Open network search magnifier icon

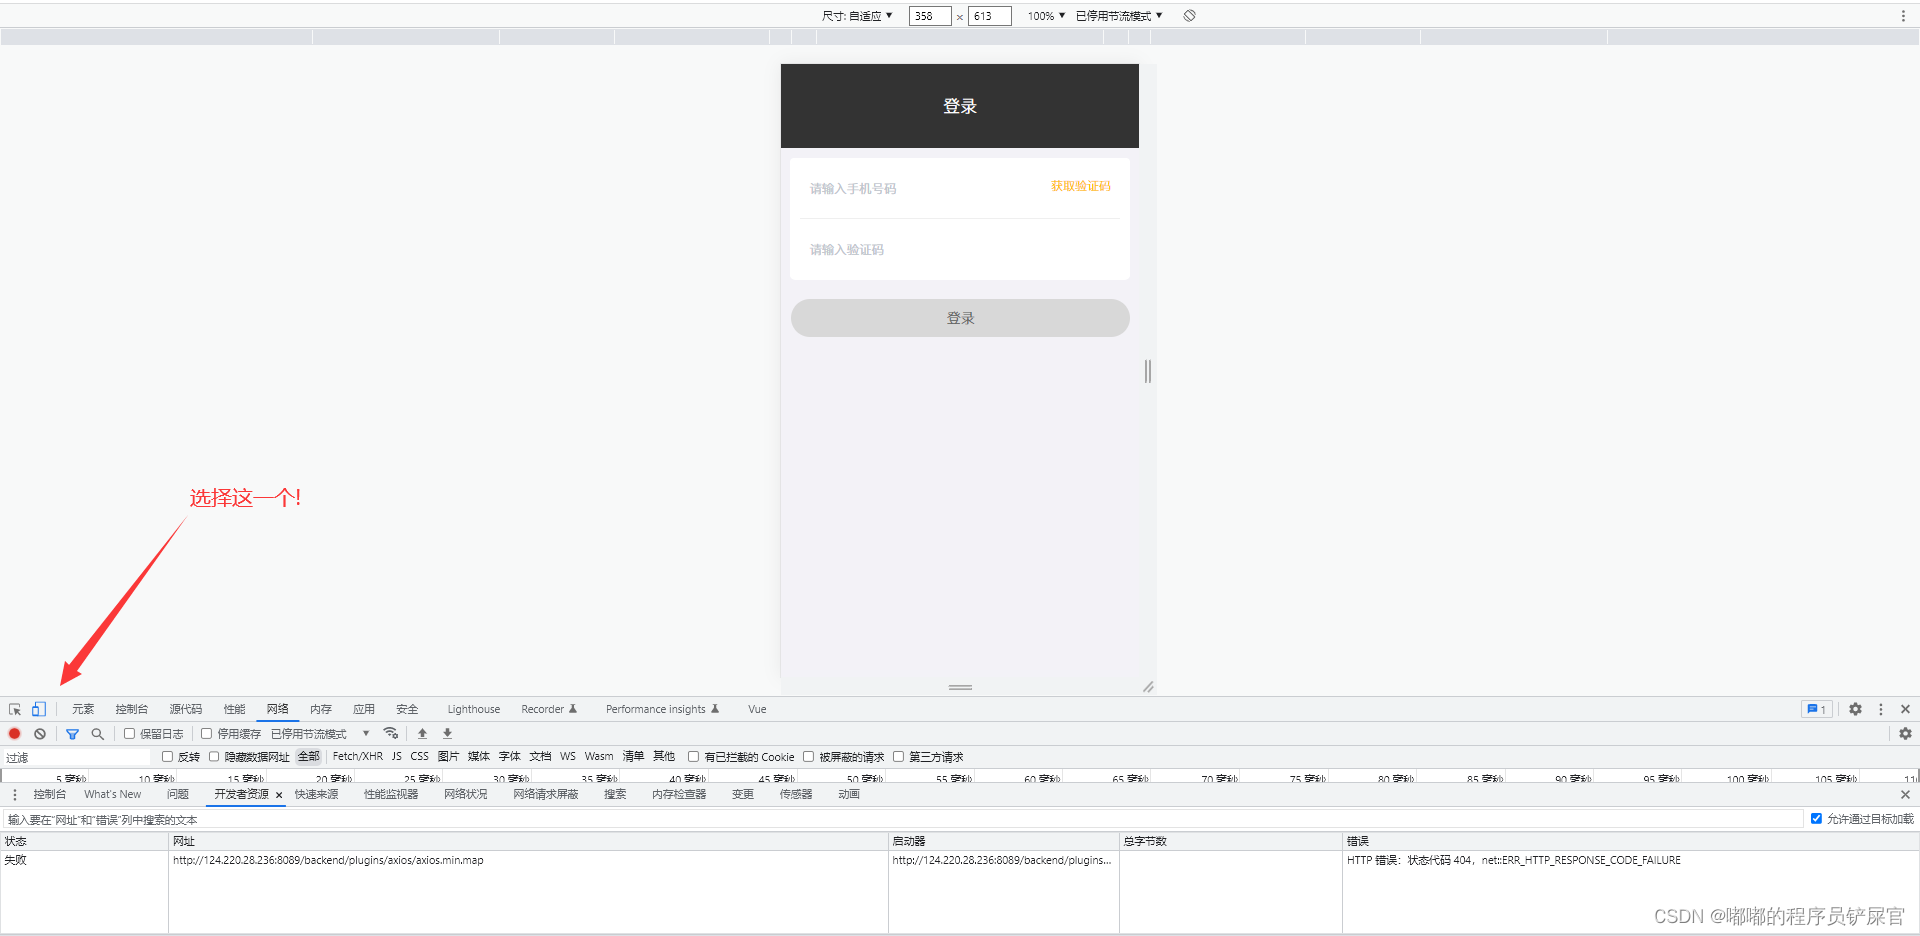97,733
